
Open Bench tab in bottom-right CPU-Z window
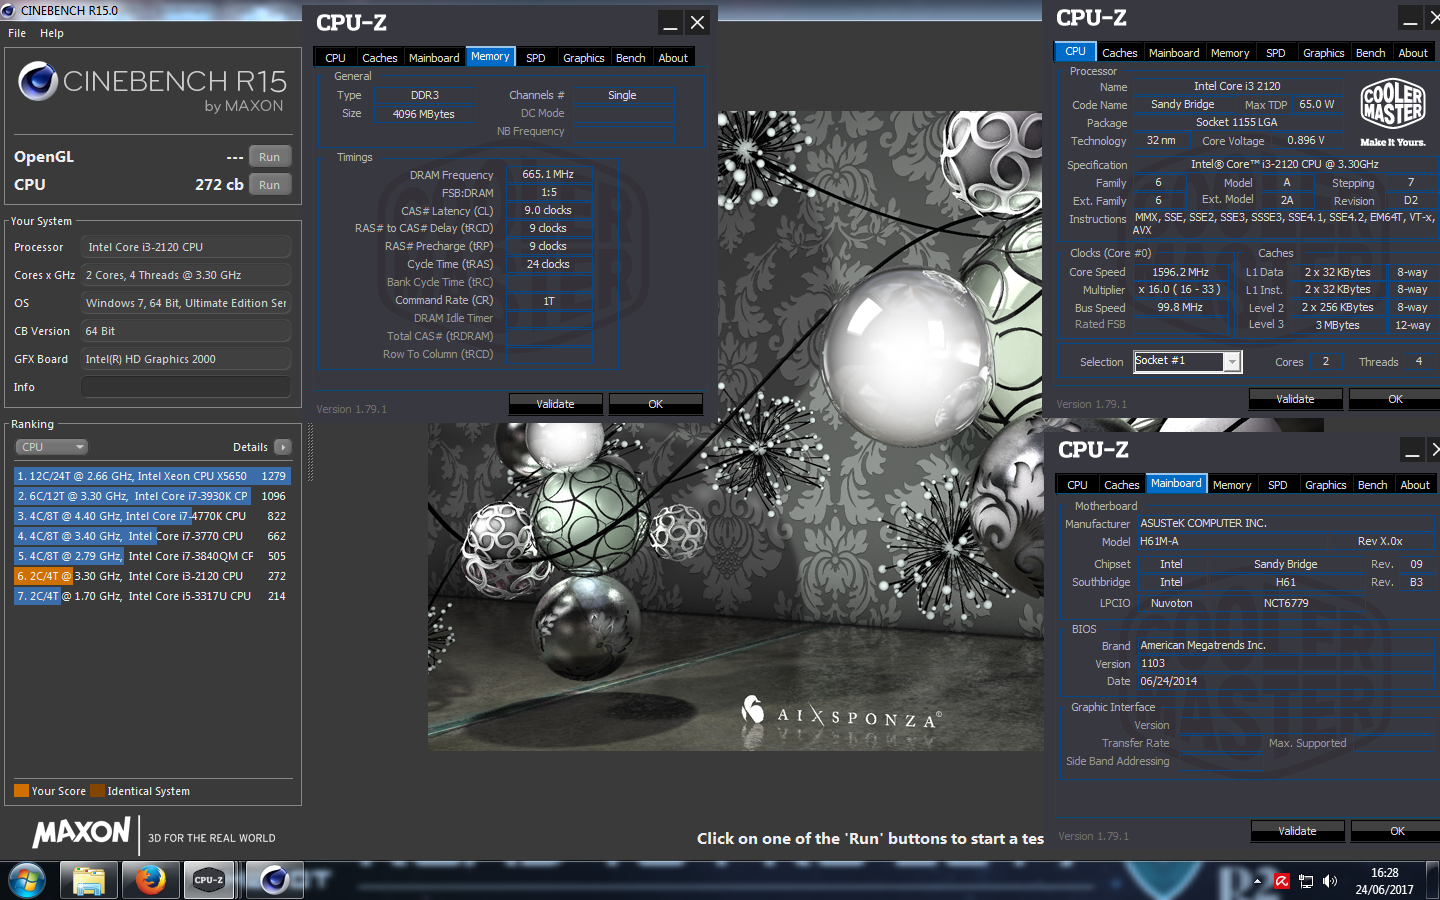click(x=1373, y=485)
